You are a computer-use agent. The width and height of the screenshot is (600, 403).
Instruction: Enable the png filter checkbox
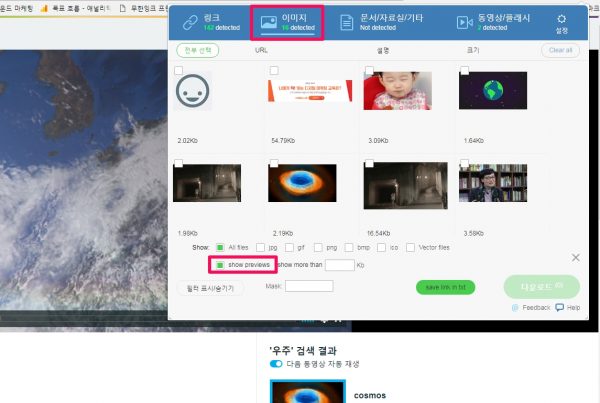tap(318, 248)
